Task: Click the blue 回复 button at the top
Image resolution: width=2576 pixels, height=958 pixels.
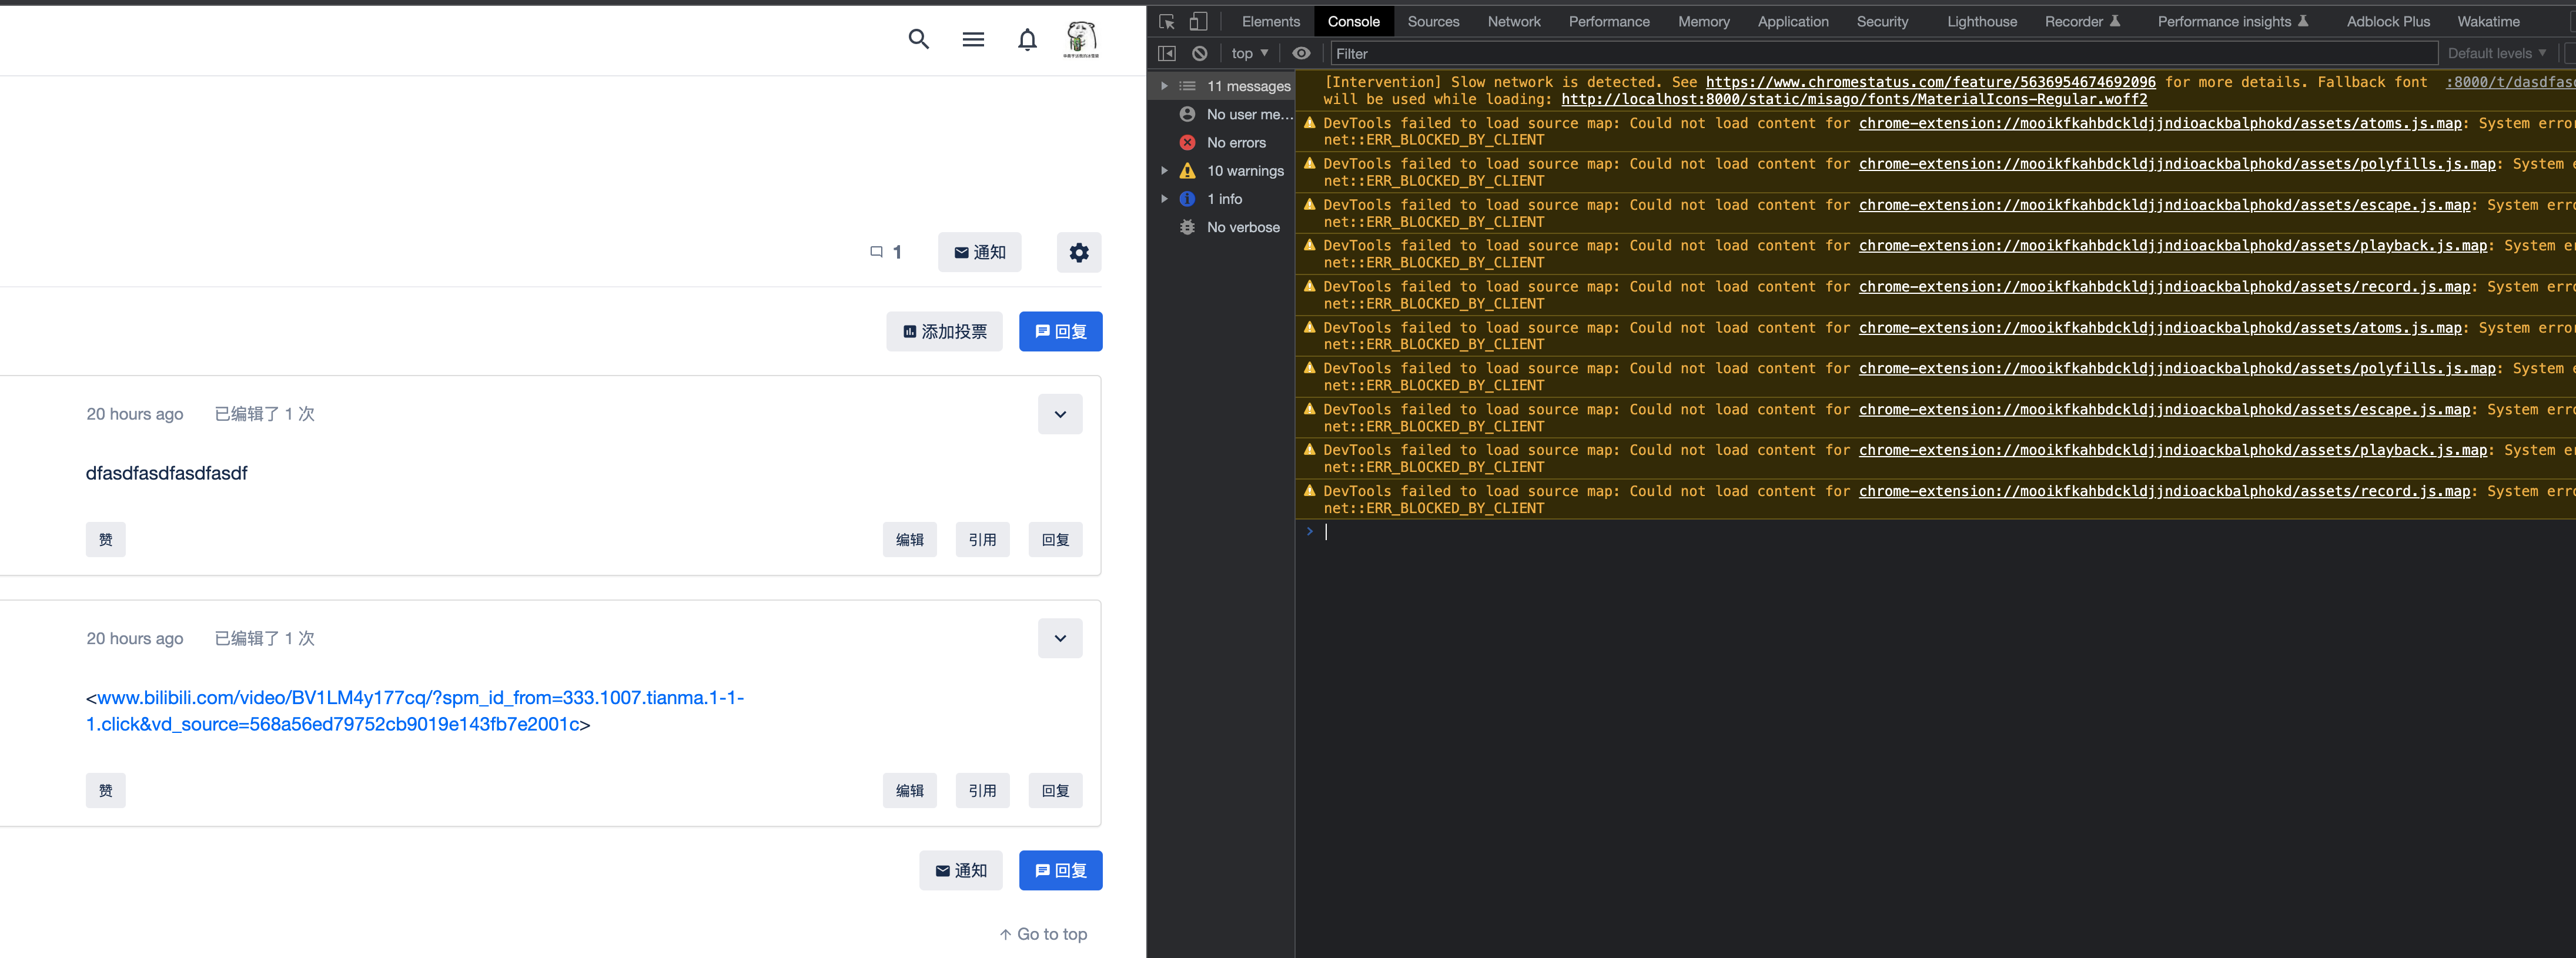Action: (x=1060, y=331)
